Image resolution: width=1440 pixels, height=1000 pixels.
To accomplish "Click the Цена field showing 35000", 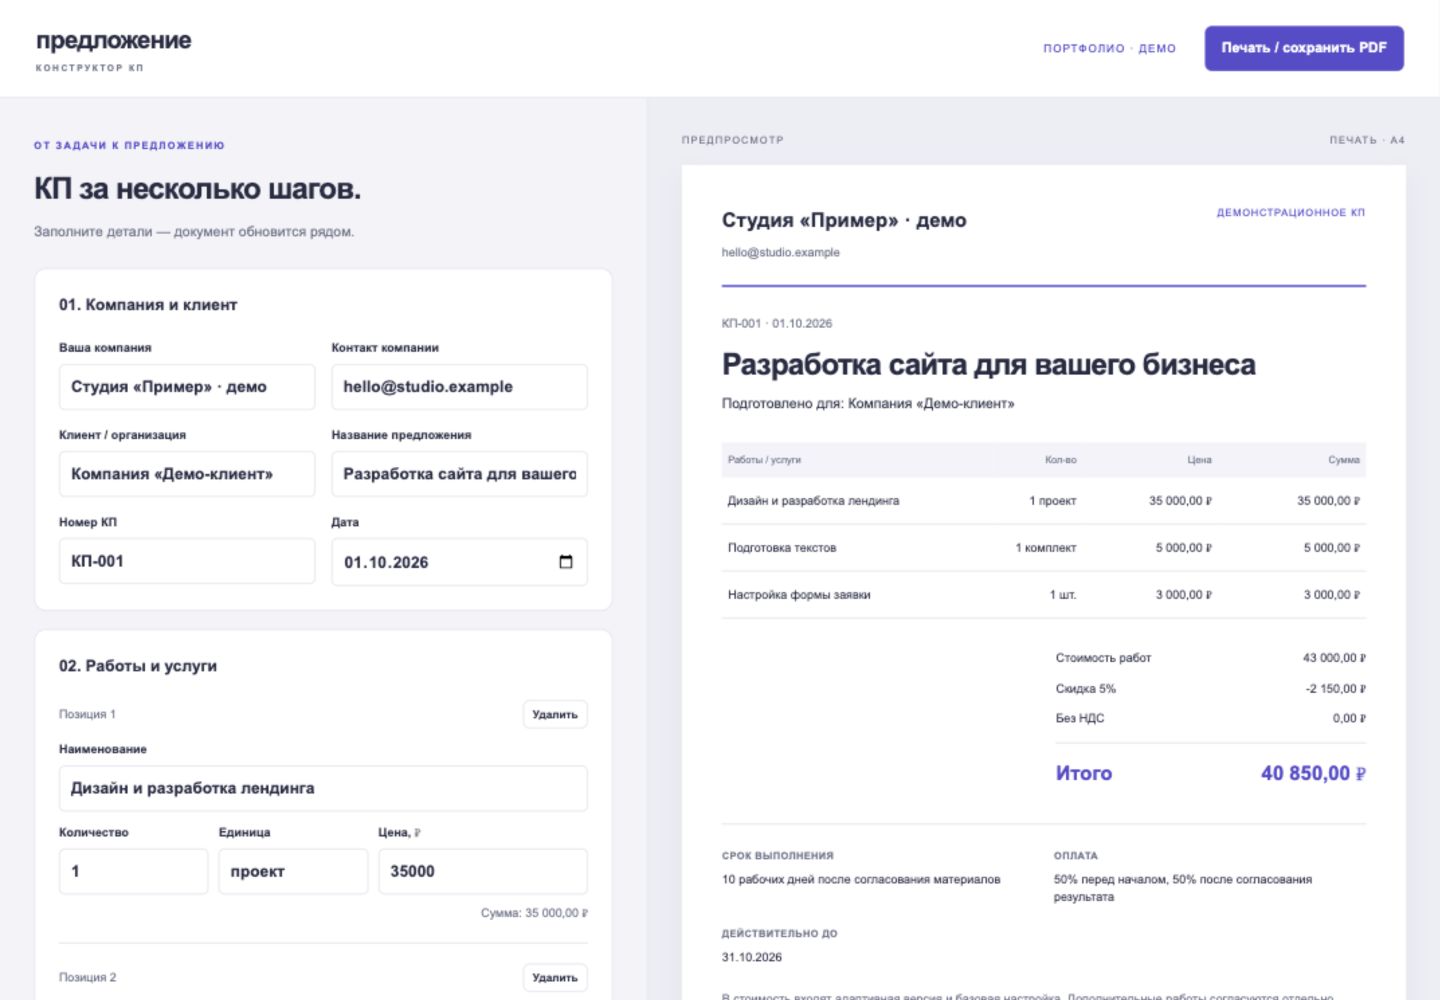I will (x=483, y=871).
